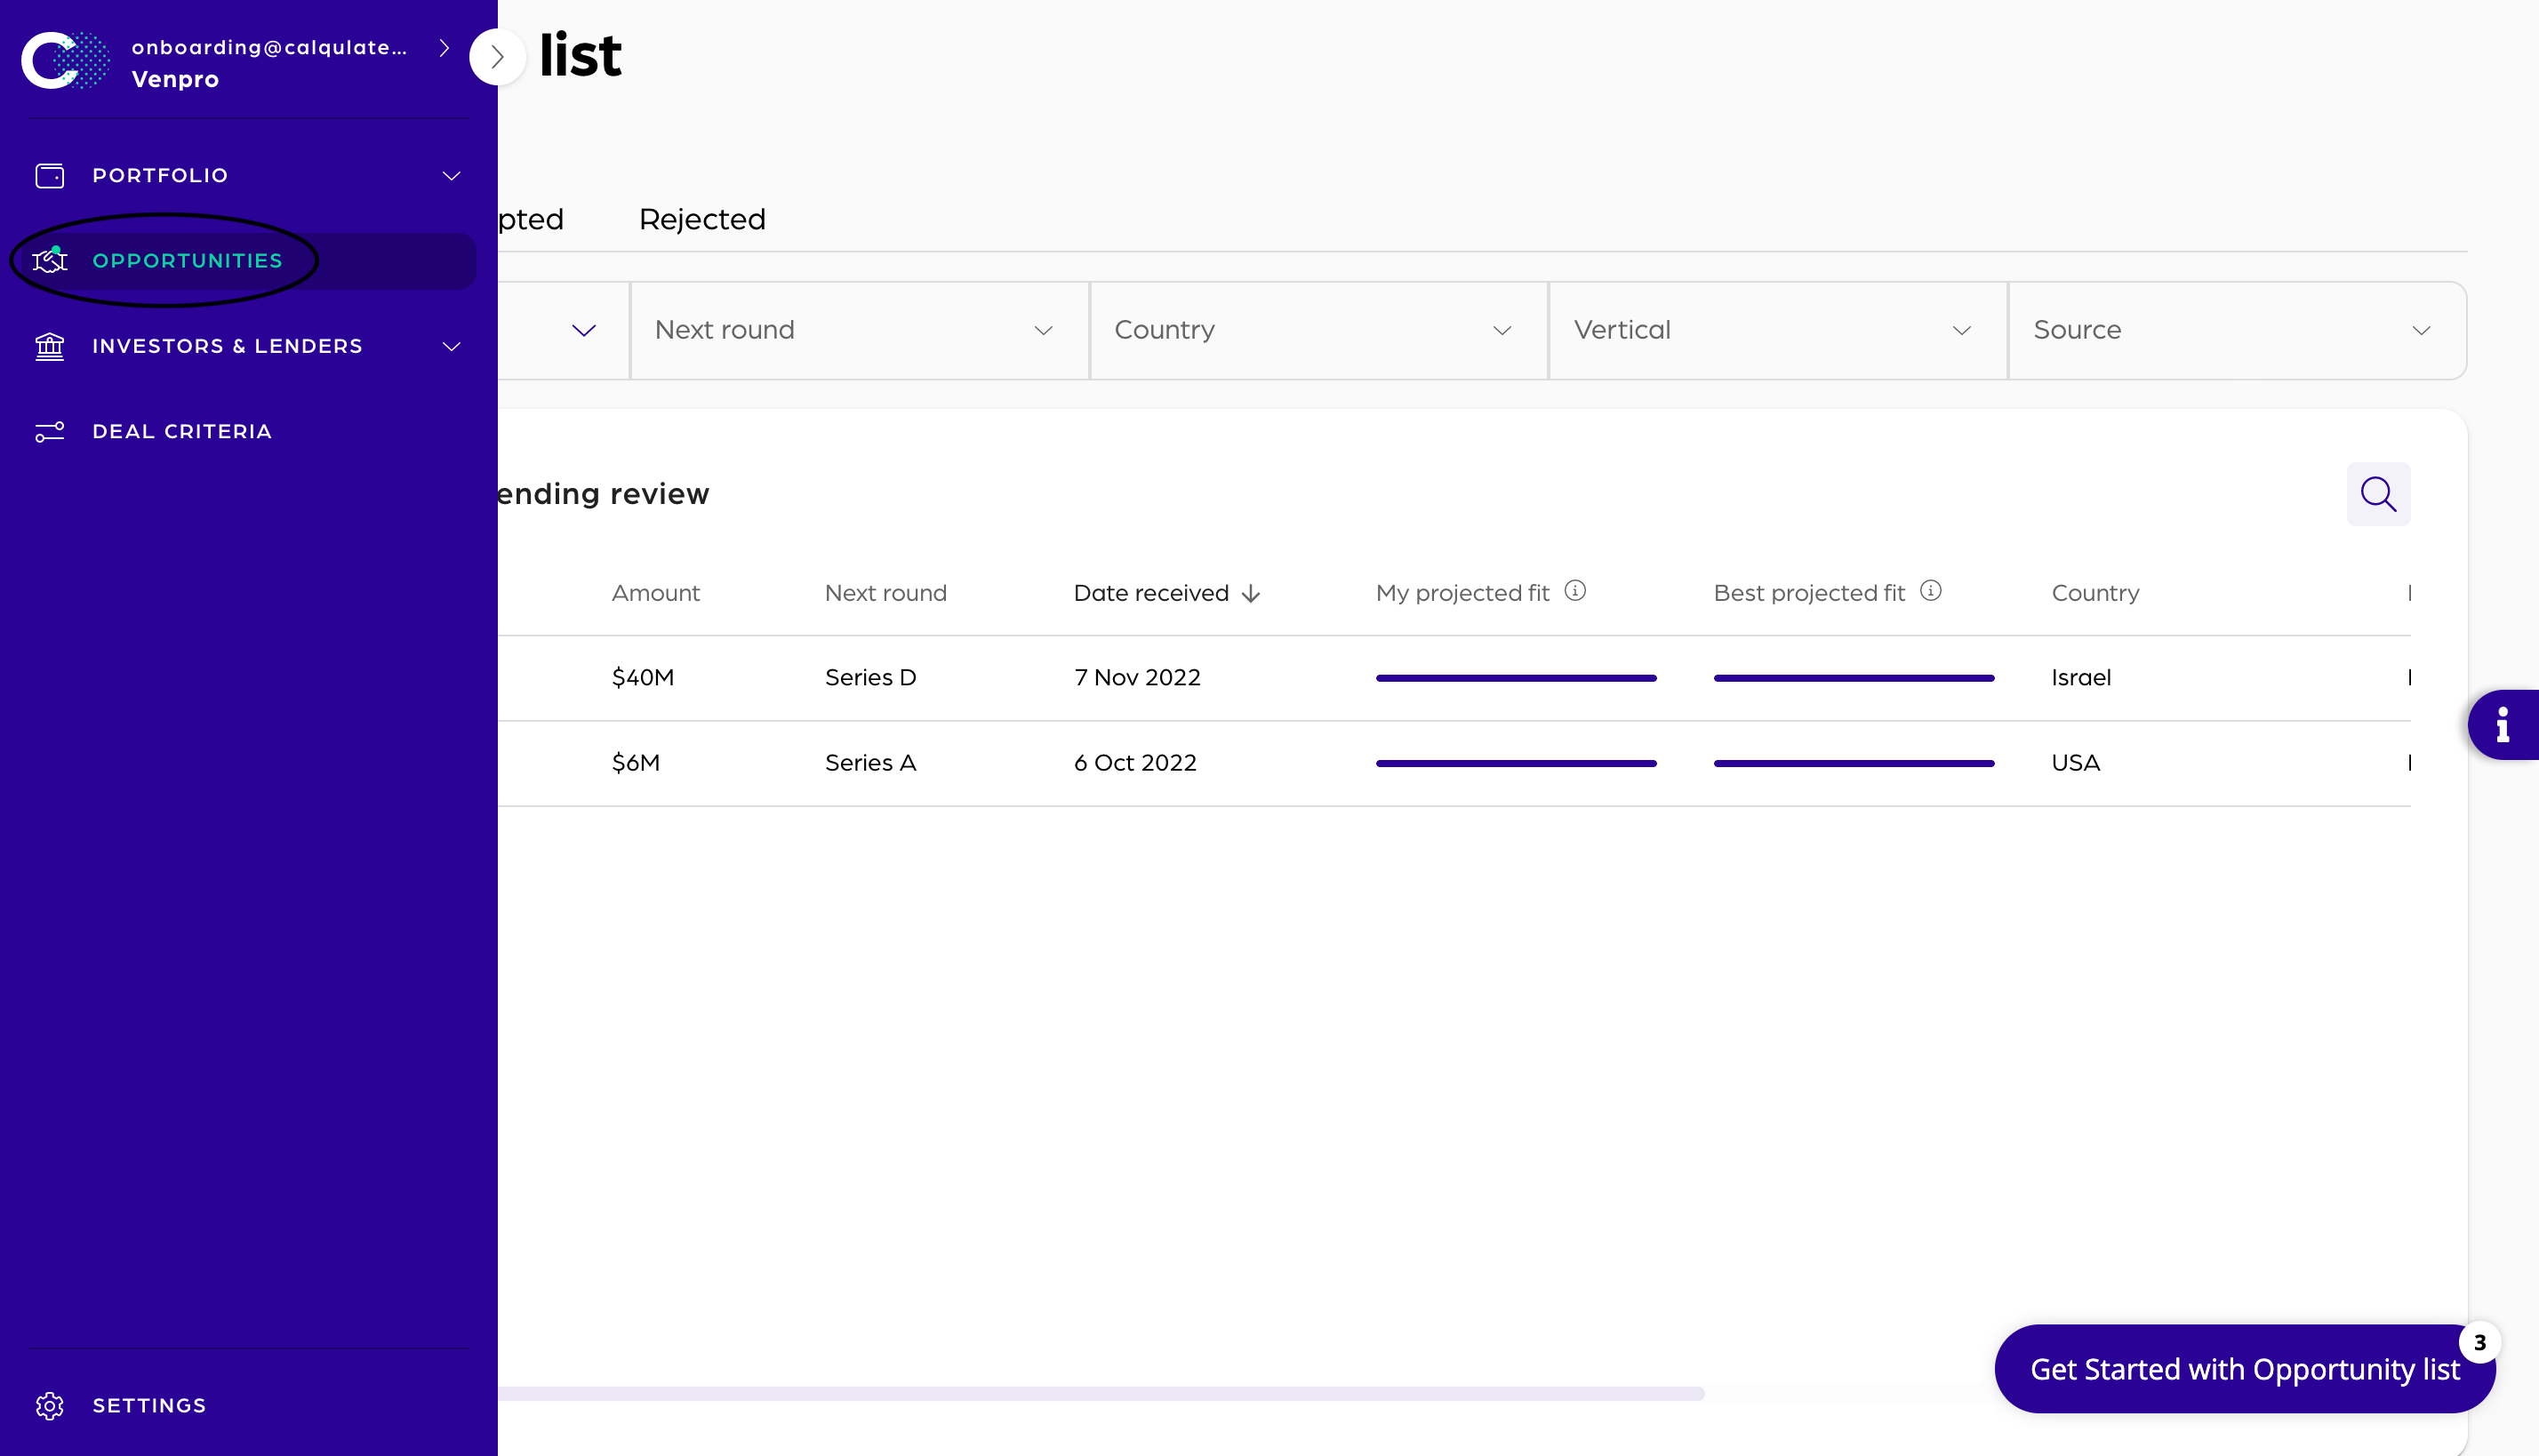Open the Source filter dropdown

[2235, 330]
